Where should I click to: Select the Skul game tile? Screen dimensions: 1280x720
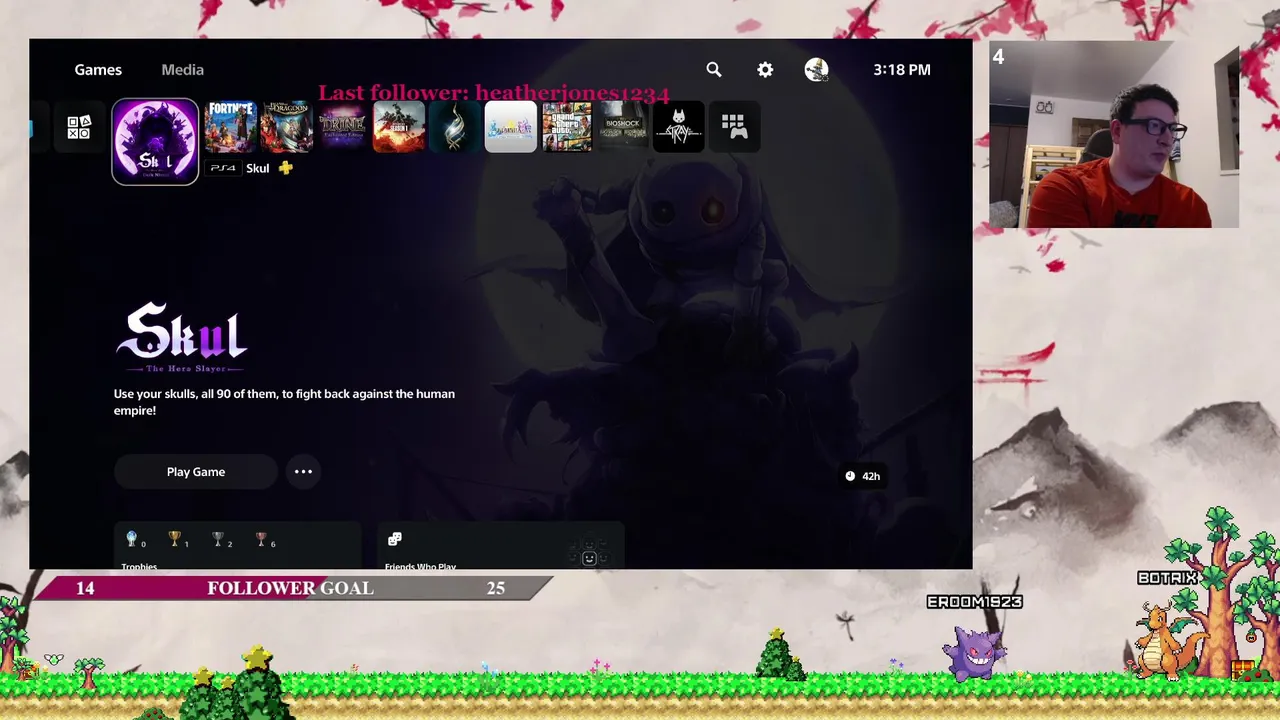pyautogui.click(x=155, y=141)
